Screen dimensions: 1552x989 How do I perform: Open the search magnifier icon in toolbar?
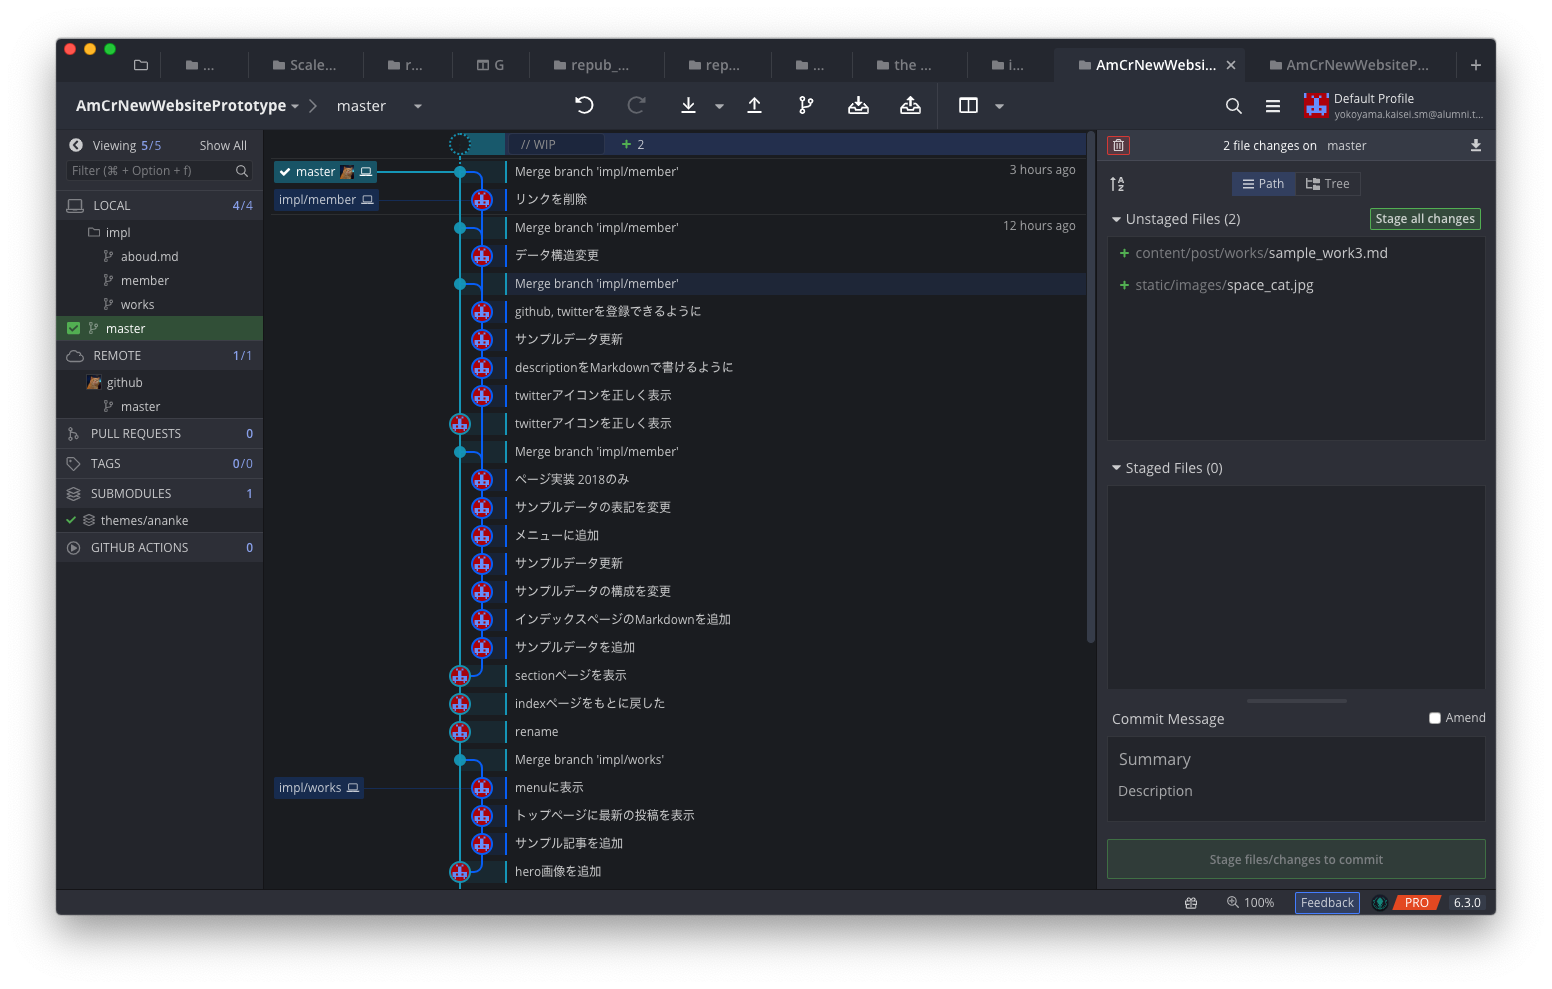click(x=1234, y=106)
